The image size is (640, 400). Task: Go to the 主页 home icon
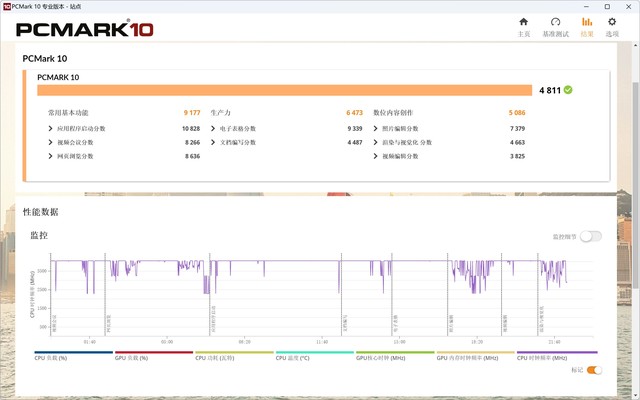[524, 22]
